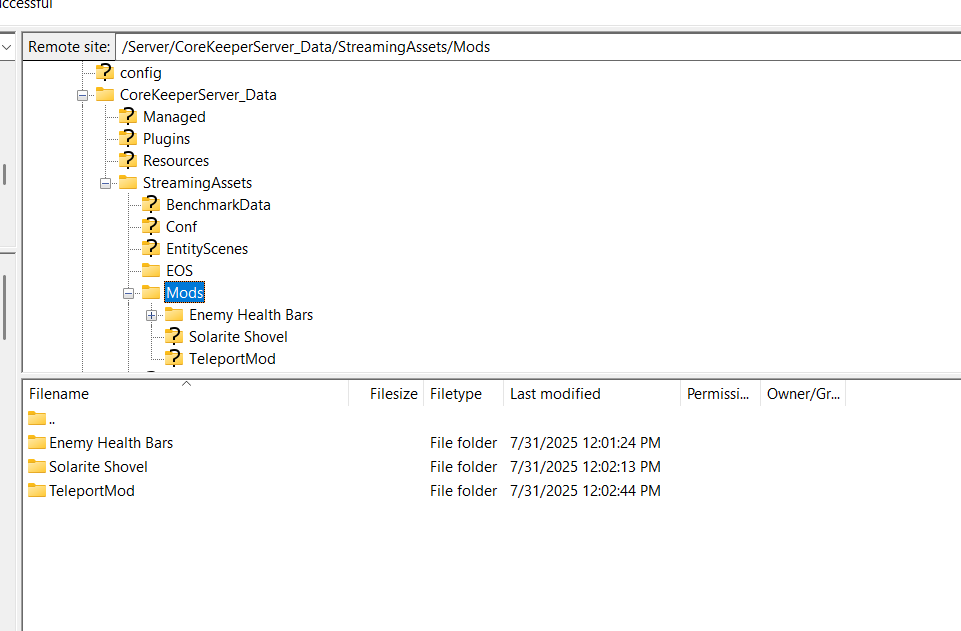Sort by the Filetype column header
The image size is (961, 631).
pyautogui.click(x=463, y=394)
